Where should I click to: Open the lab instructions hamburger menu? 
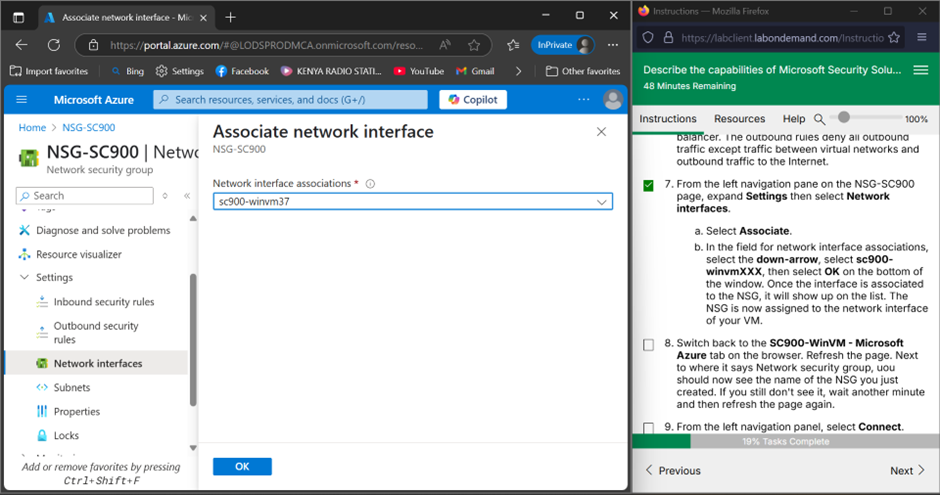[x=921, y=70]
